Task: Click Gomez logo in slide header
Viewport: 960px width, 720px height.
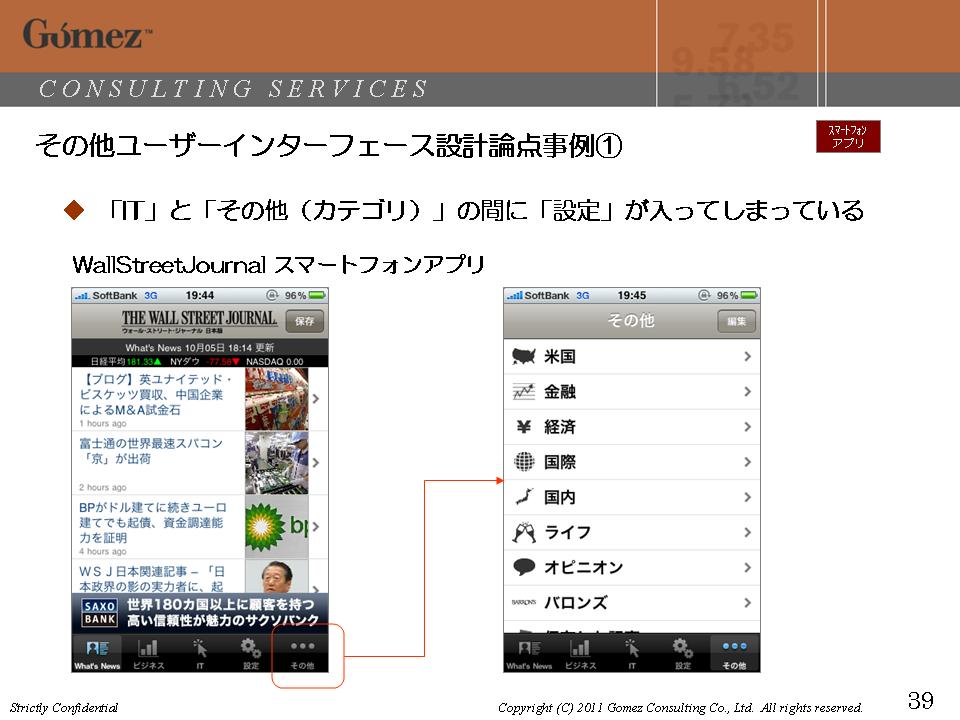Action: pos(88,34)
